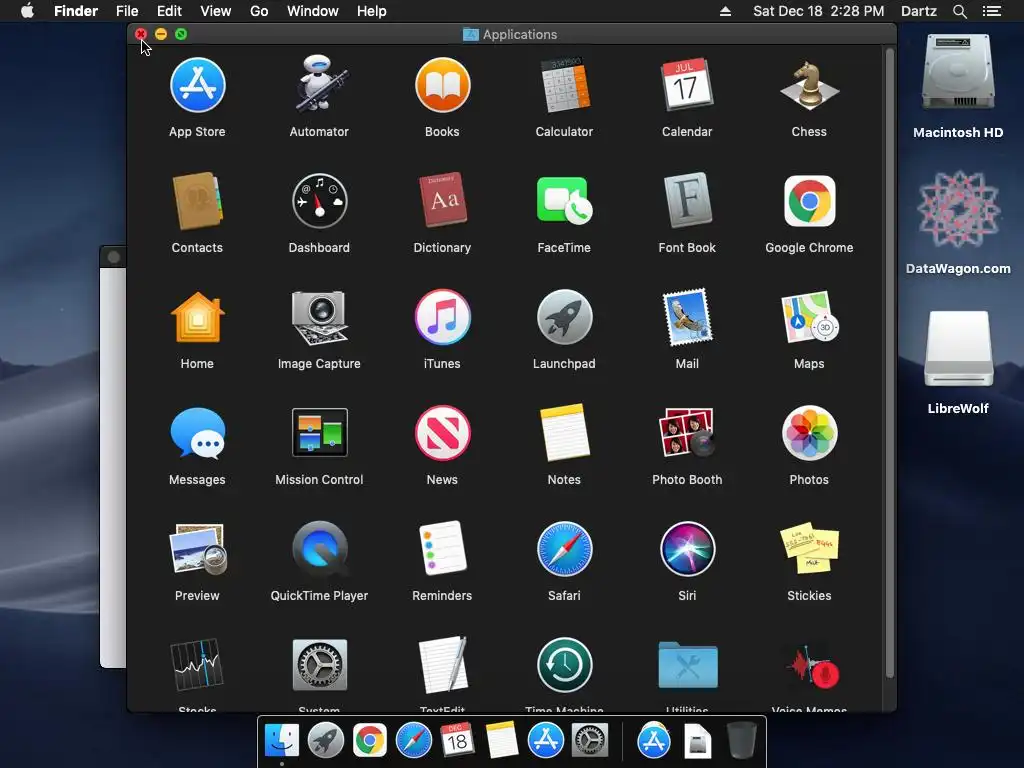Open the News app icon

tap(442, 433)
